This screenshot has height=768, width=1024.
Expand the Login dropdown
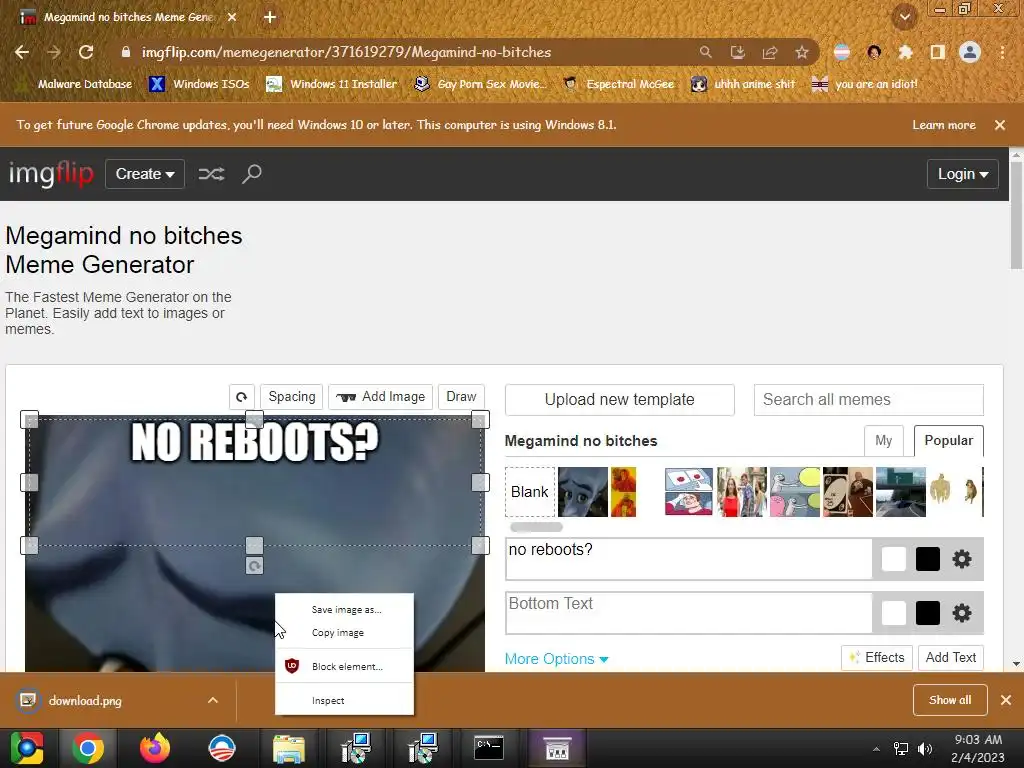tap(963, 174)
